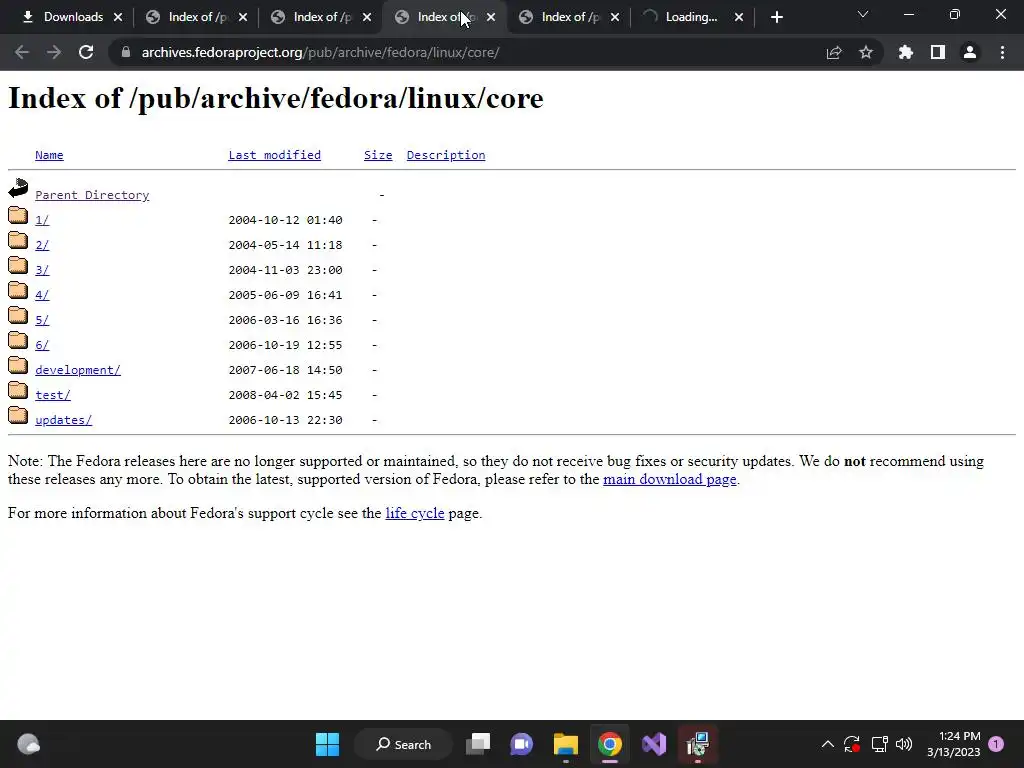1024x768 pixels.
Task: Open weather widget in taskbar corner
Action: tap(28, 744)
